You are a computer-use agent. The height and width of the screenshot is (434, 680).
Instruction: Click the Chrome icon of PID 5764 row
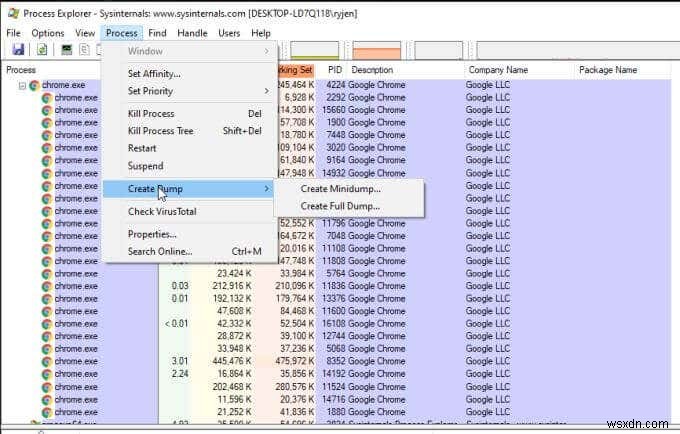coord(47,274)
